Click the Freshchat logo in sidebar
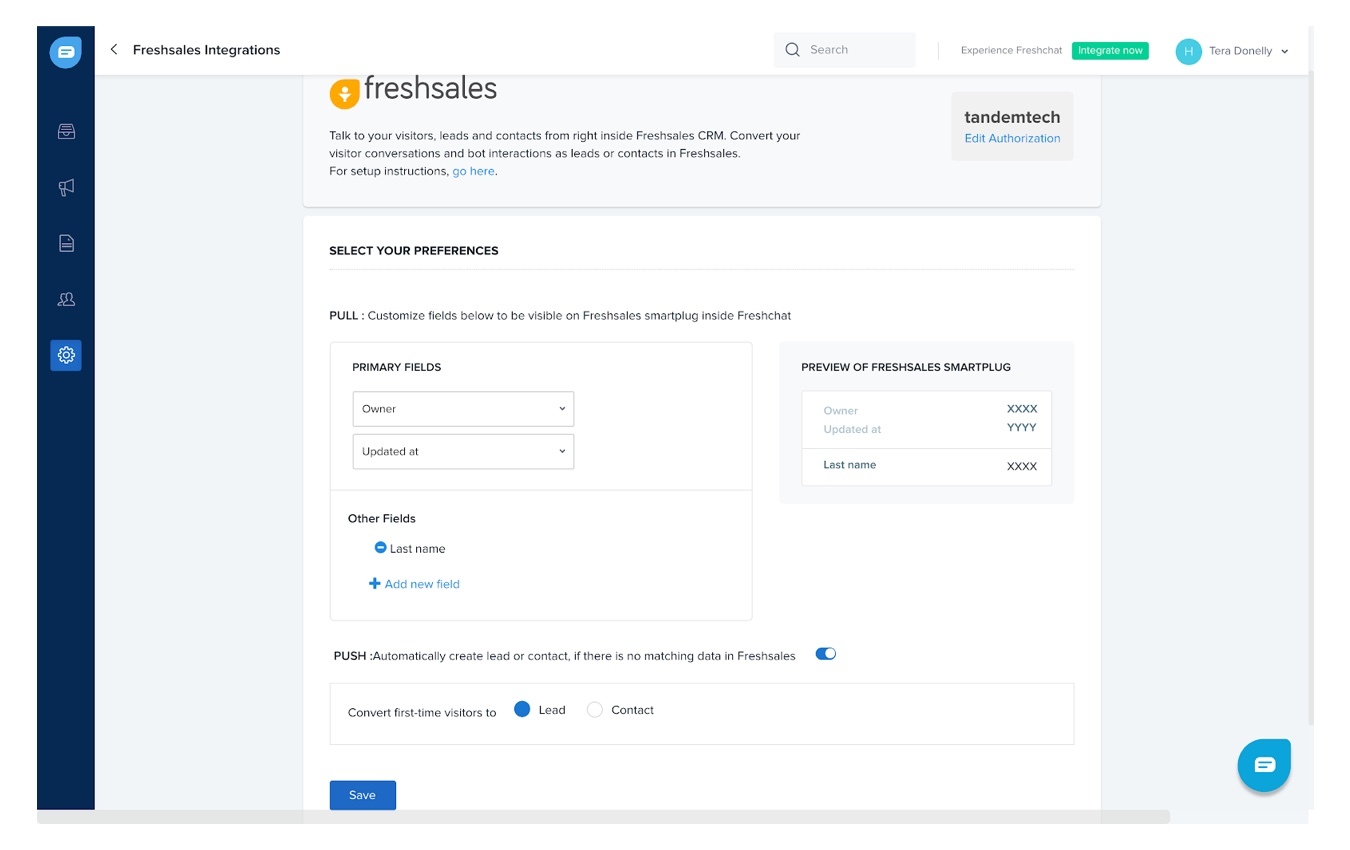The height and width of the screenshot is (850, 1350). click(x=66, y=51)
